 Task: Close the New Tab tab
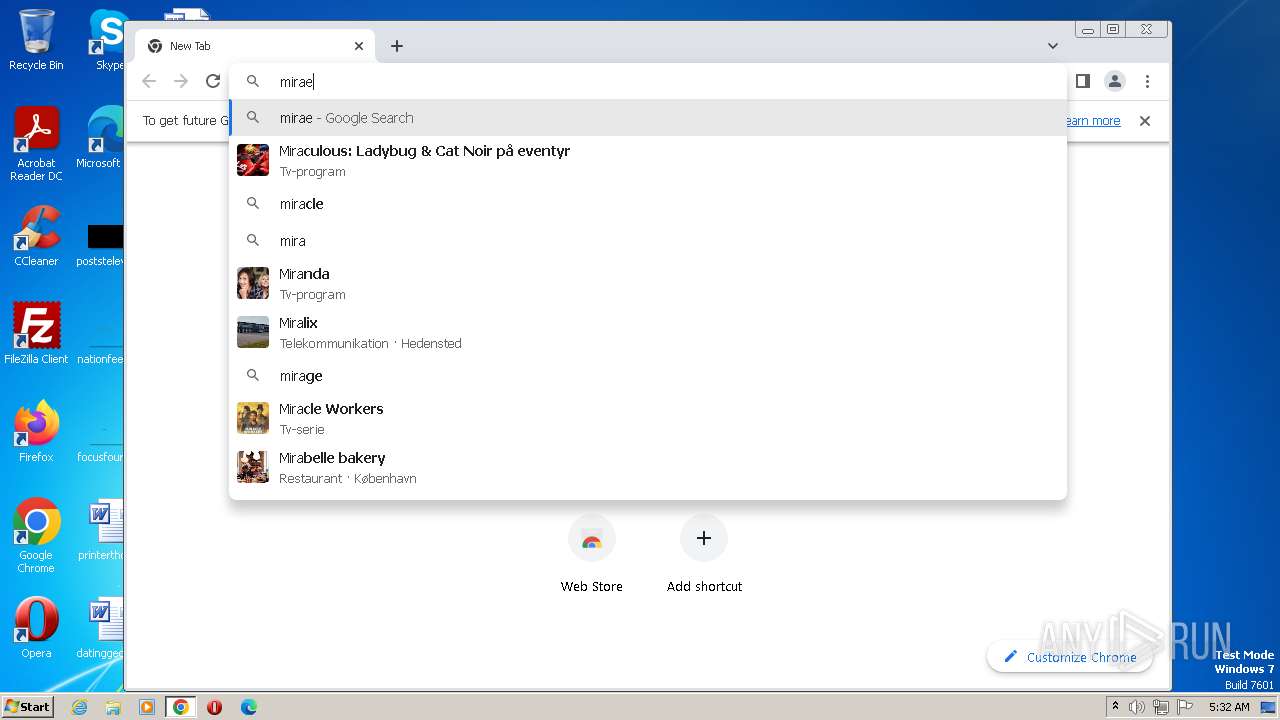pos(359,46)
